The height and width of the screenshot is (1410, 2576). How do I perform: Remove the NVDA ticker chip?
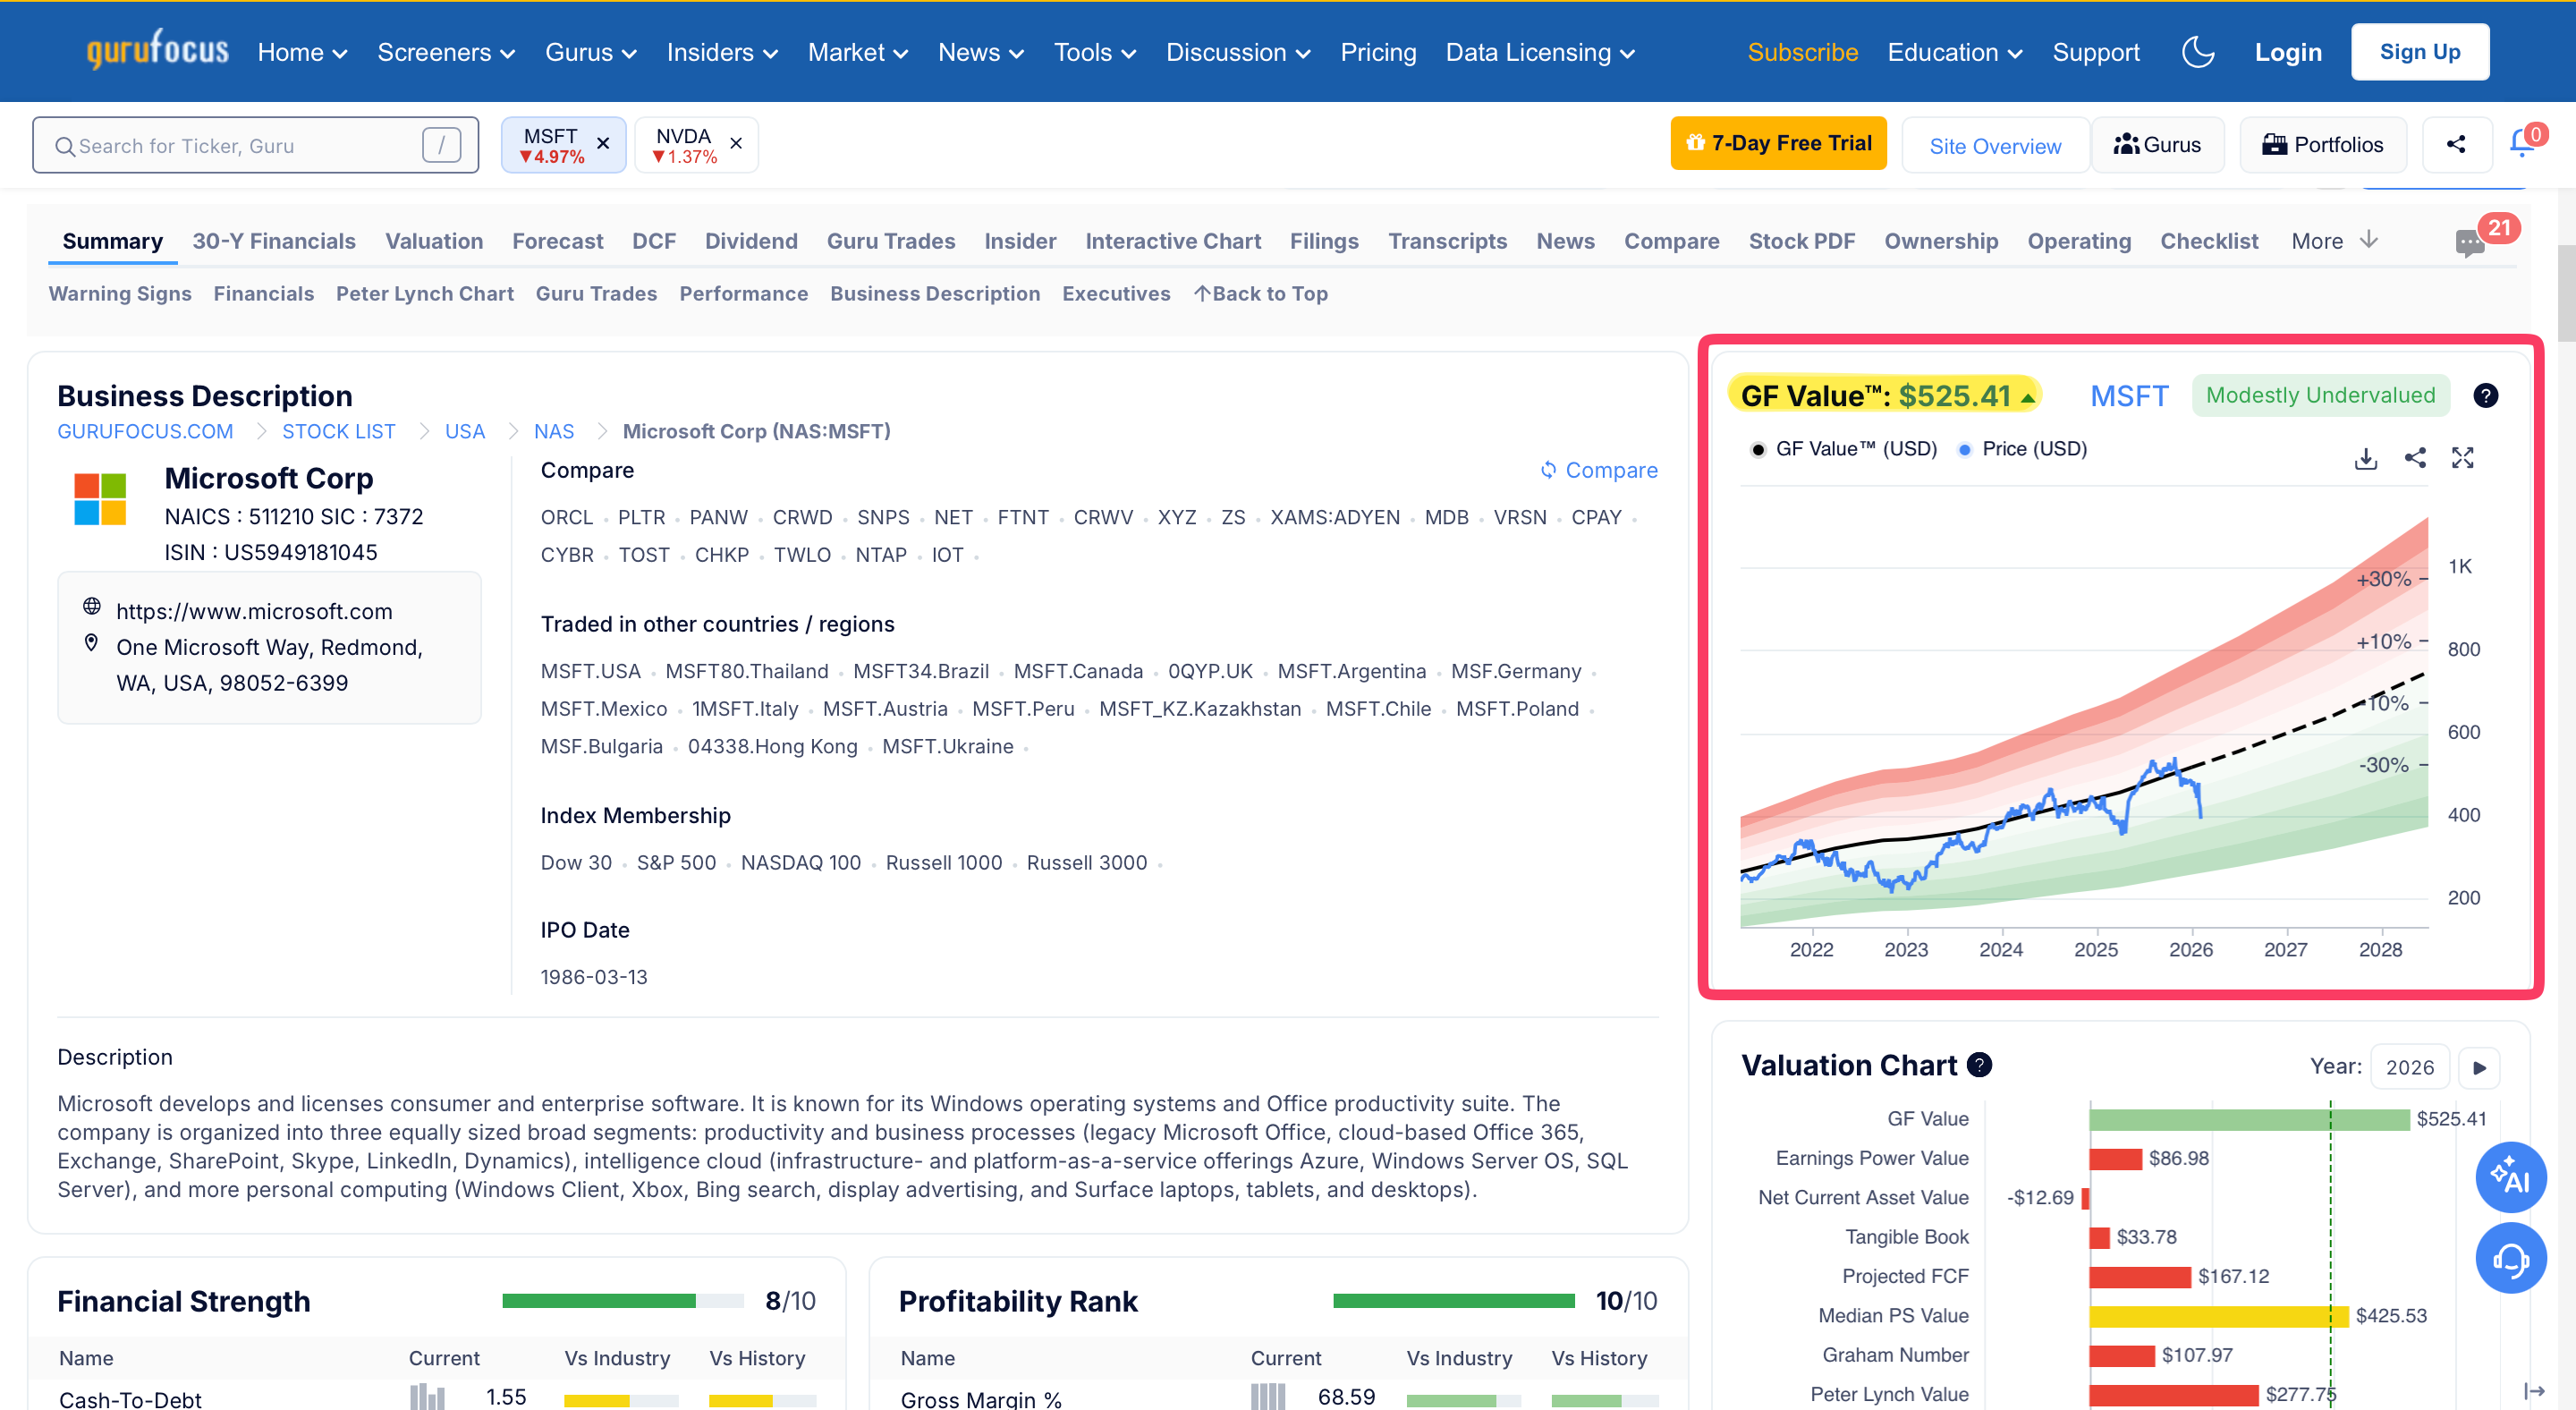[736, 143]
